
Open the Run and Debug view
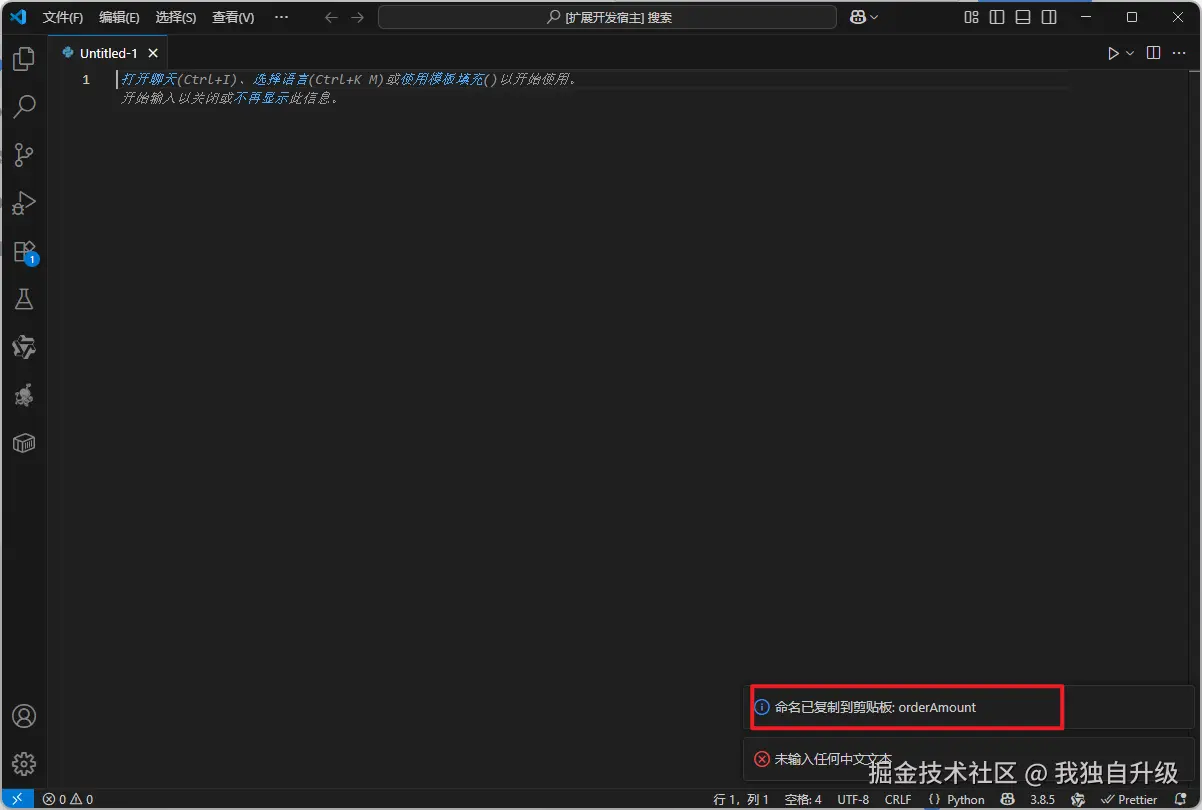(24, 203)
